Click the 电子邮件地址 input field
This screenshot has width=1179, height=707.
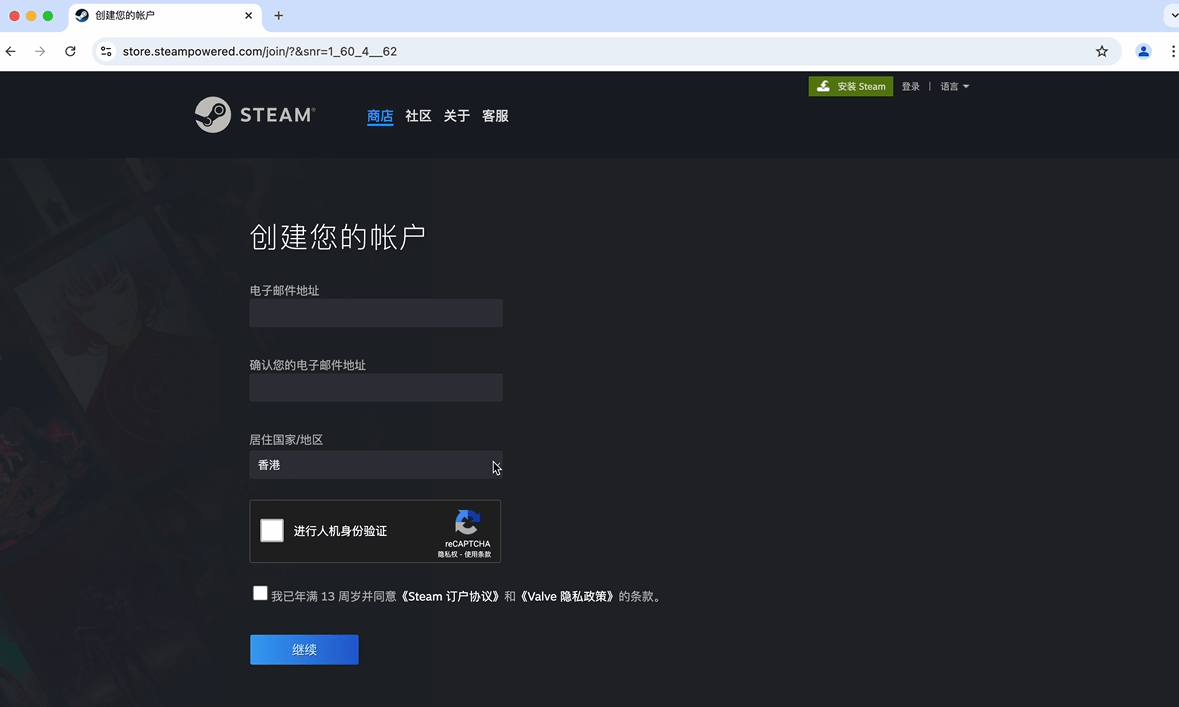pos(376,312)
